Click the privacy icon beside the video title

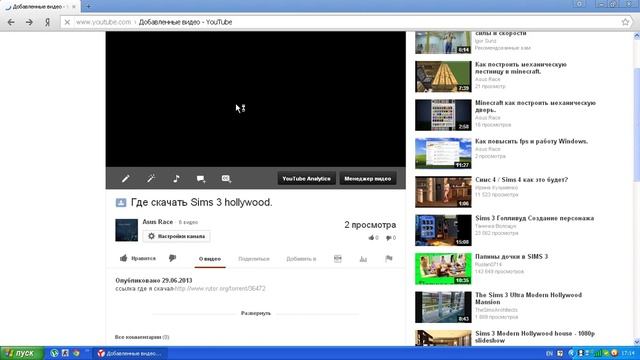[121, 202]
